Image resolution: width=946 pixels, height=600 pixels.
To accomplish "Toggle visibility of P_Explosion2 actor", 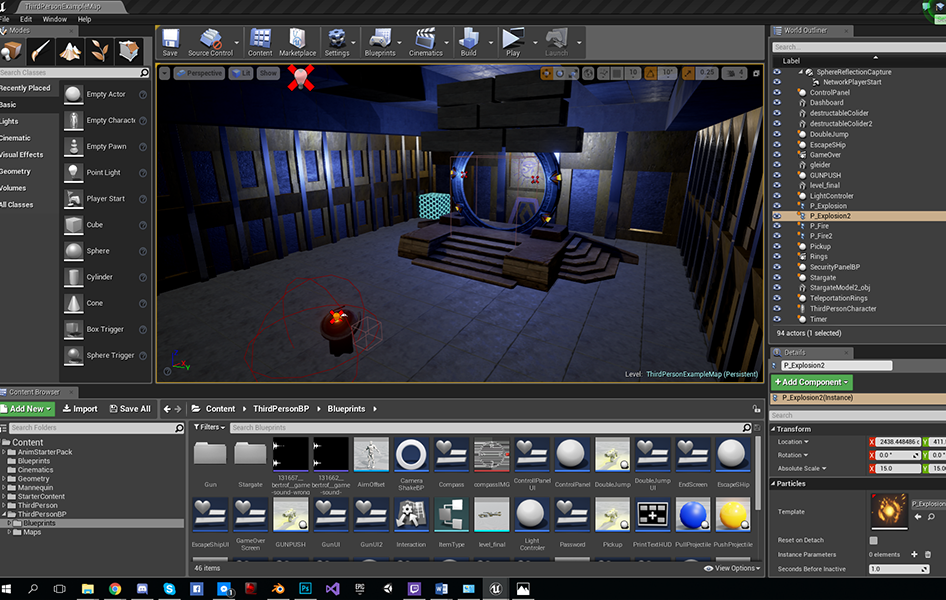I will click(777, 216).
